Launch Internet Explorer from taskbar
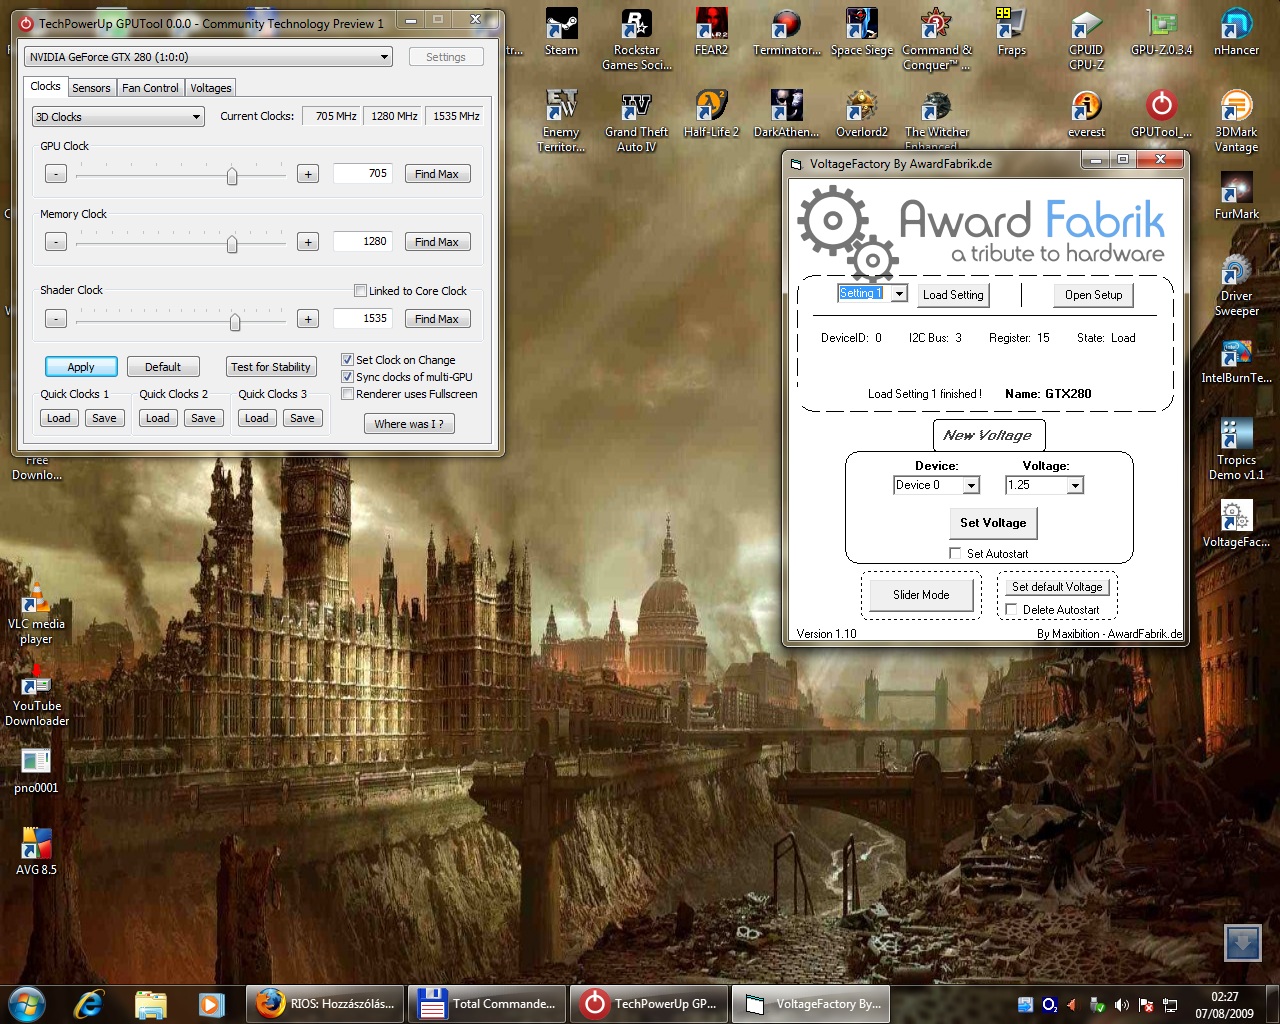 [x=89, y=1003]
